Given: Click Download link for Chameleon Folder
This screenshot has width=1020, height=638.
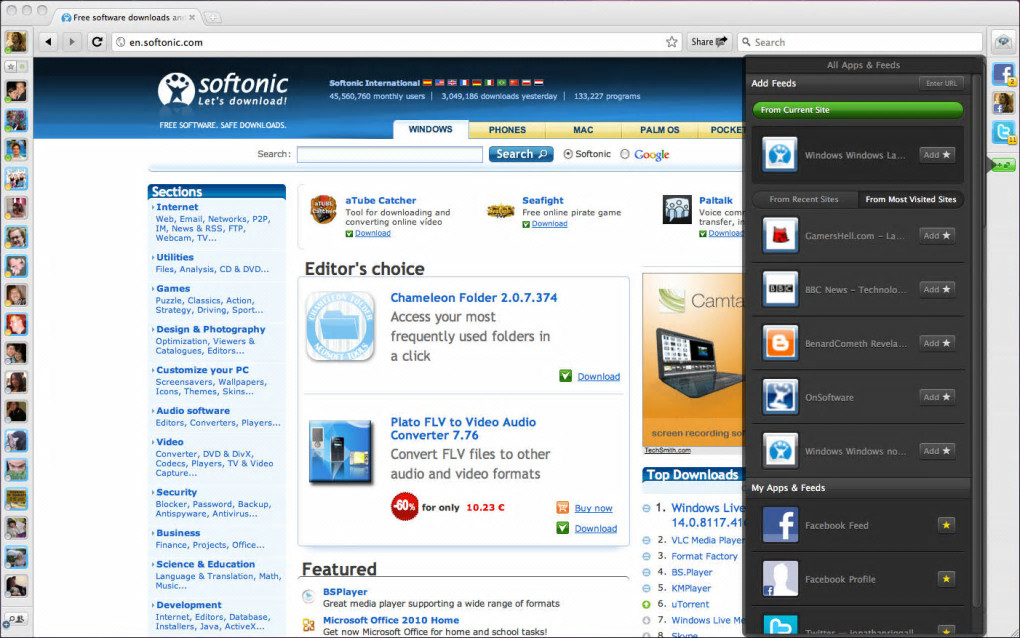Looking at the screenshot, I should 598,377.
